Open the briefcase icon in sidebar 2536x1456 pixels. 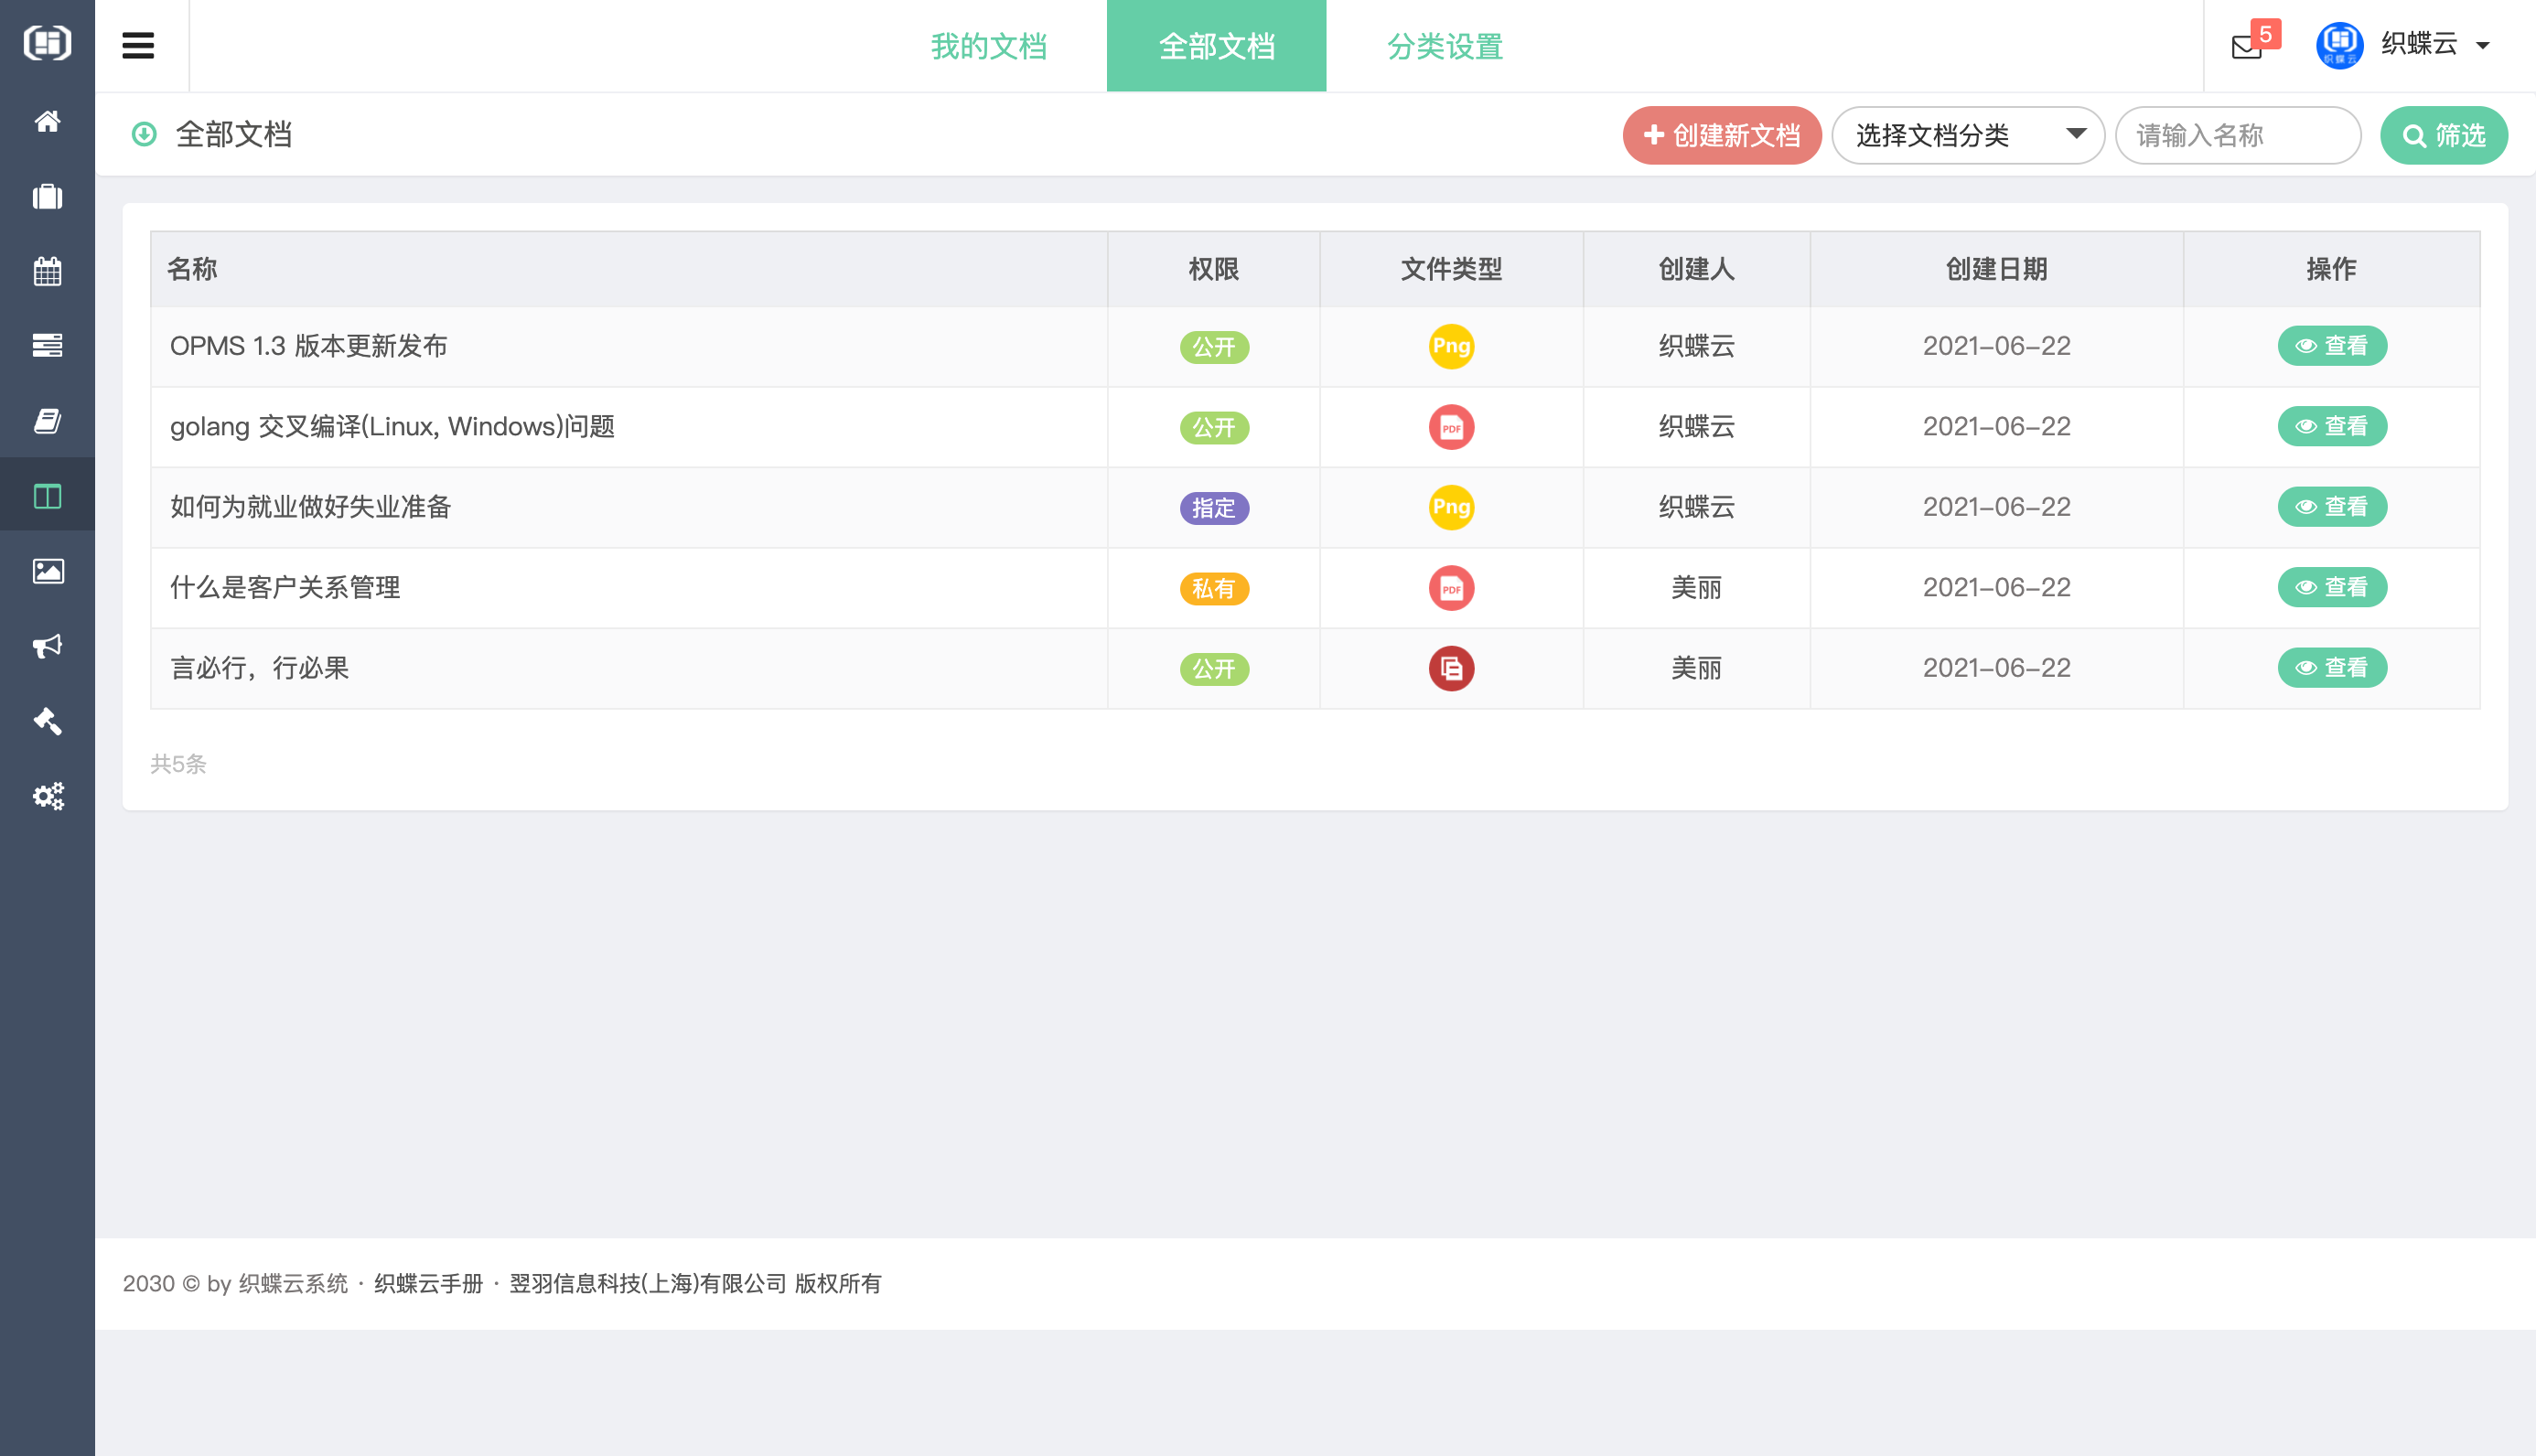47,196
